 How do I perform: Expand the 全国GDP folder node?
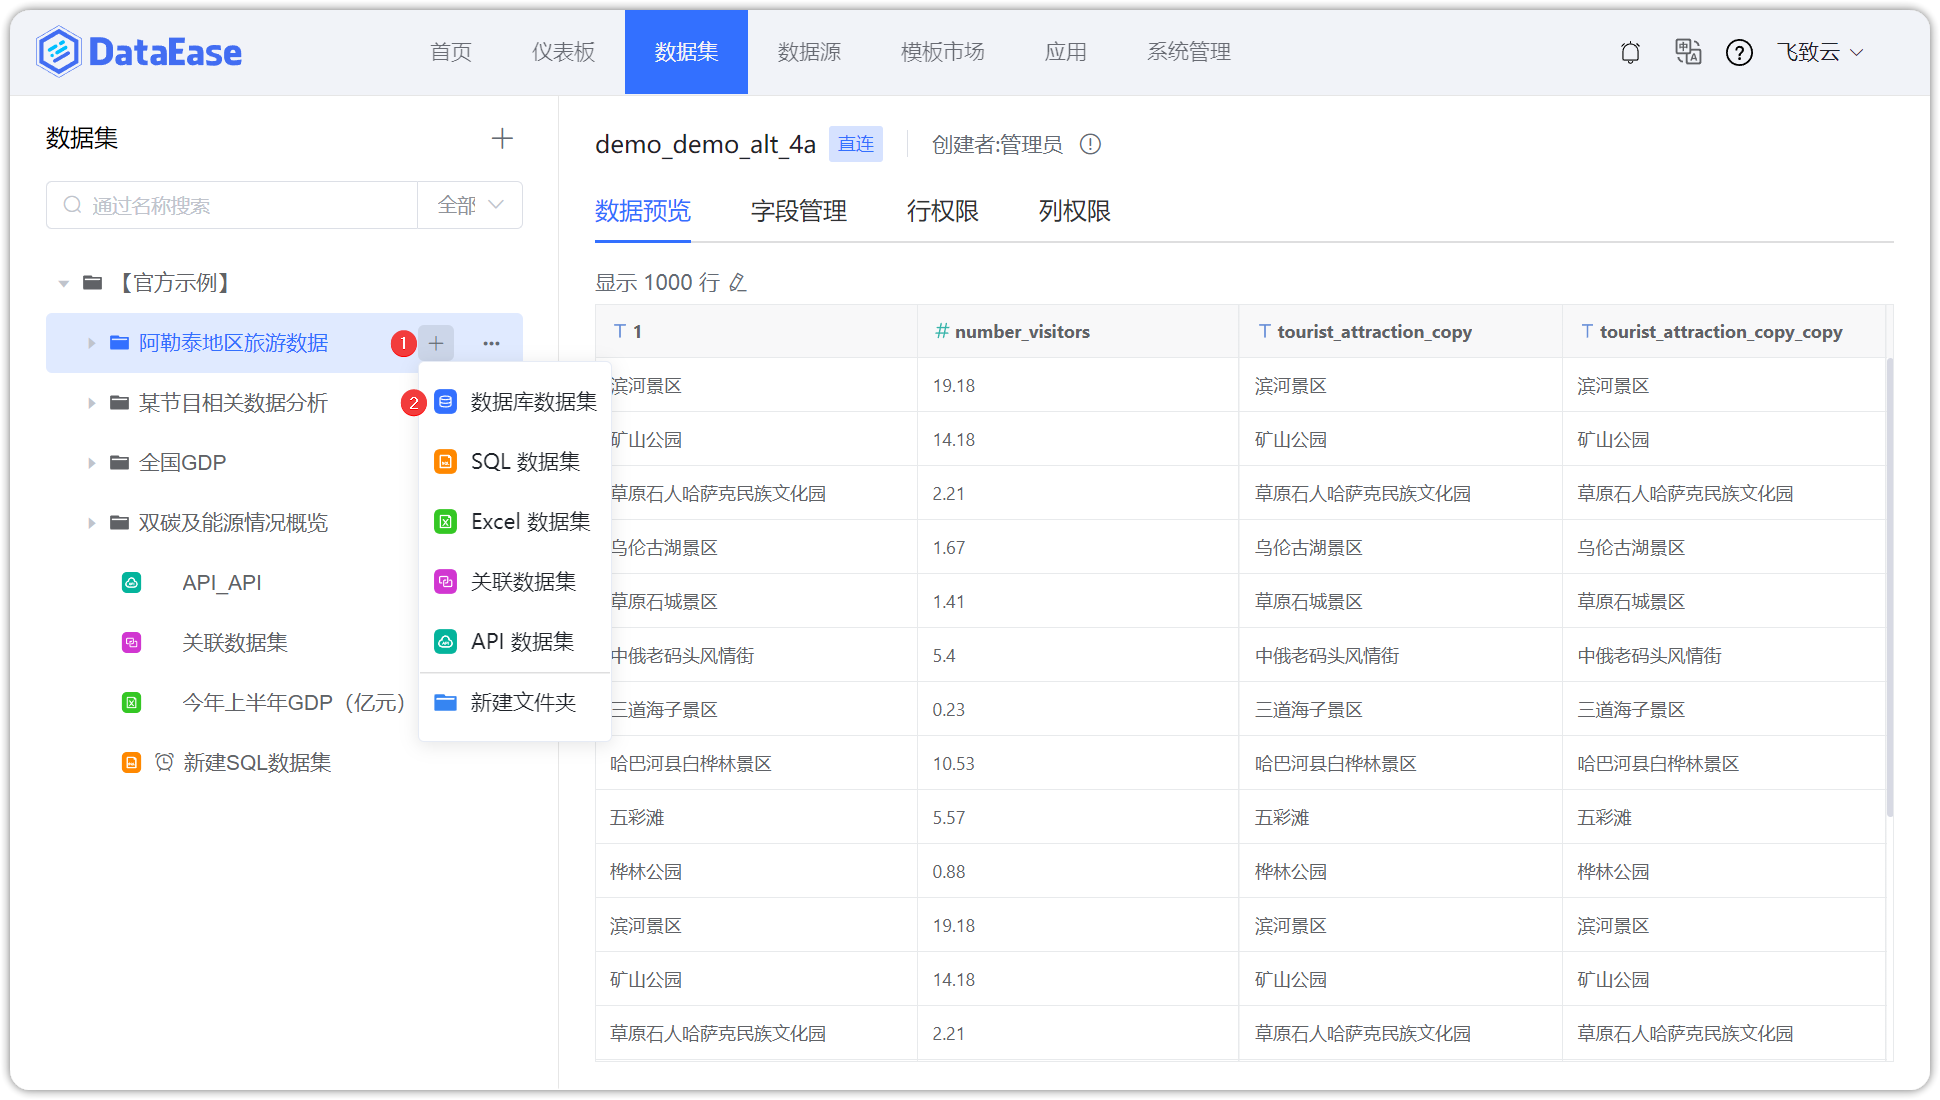point(91,462)
